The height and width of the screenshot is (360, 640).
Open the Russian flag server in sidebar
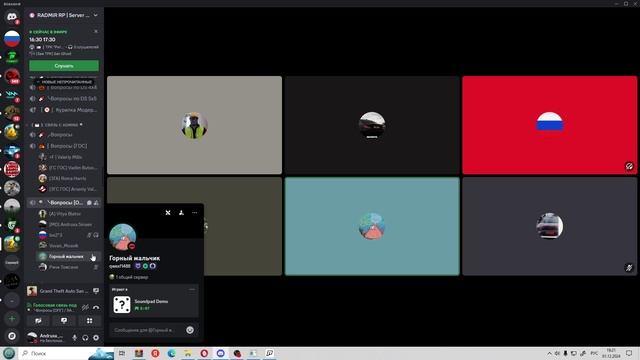point(12,38)
